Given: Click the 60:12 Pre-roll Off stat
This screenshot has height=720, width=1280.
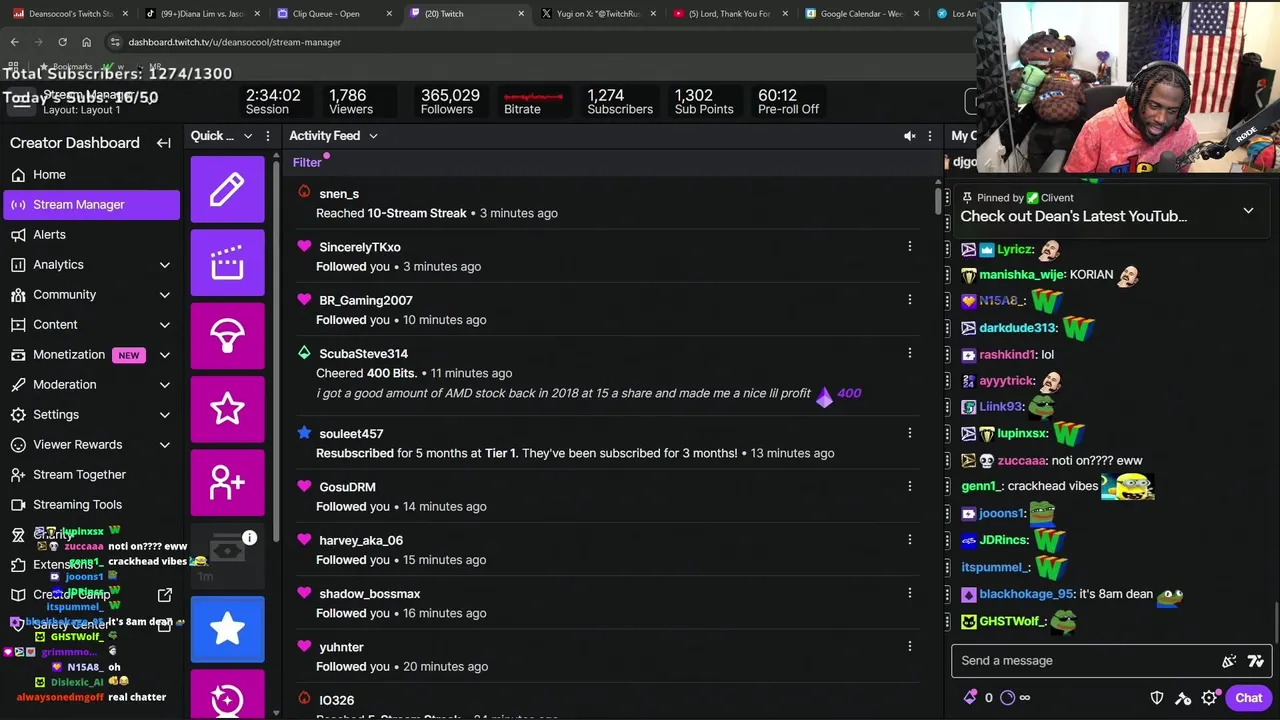Looking at the screenshot, I should (787, 101).
